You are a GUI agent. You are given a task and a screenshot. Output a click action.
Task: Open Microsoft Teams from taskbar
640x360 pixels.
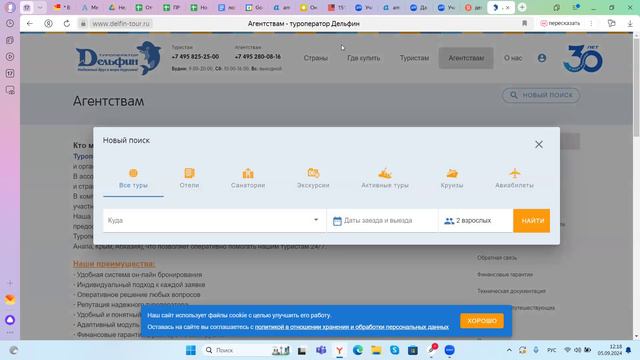[321, 350]
